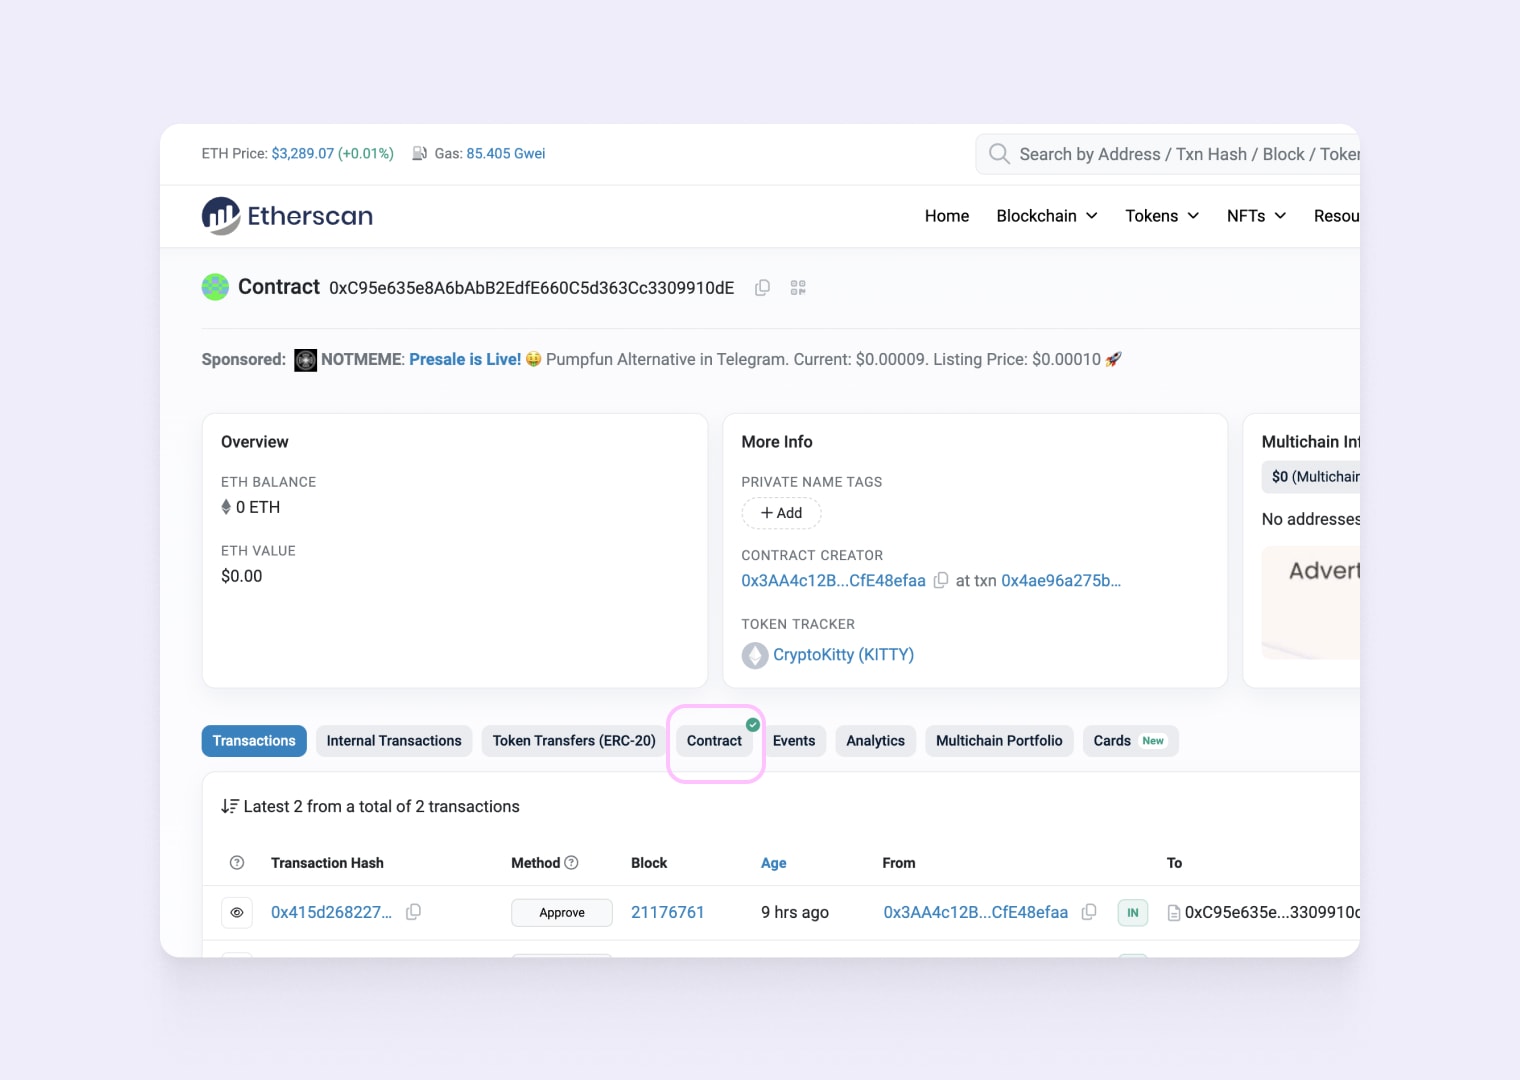Open creation txn 0x4ae96a275b
The height and width of the screenshot is (1080, 1520).
[1061, 581]
